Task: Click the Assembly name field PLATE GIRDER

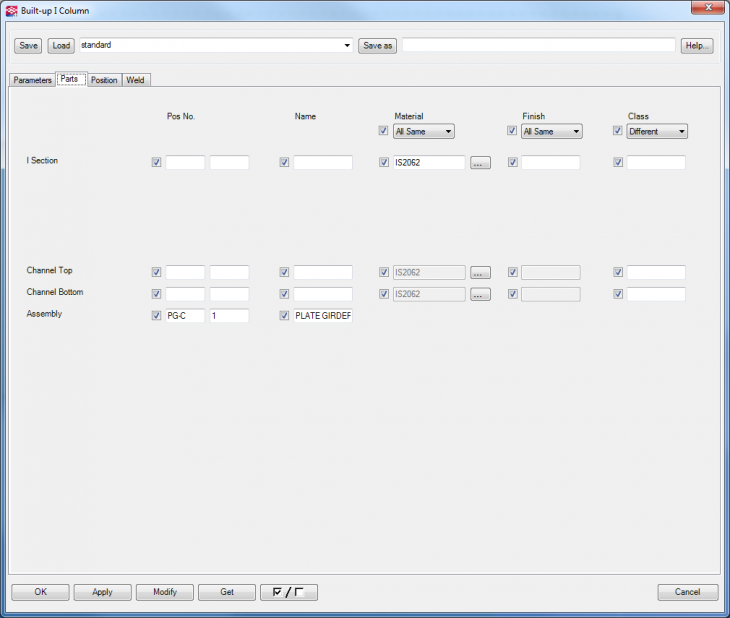Action: [323, 316]
